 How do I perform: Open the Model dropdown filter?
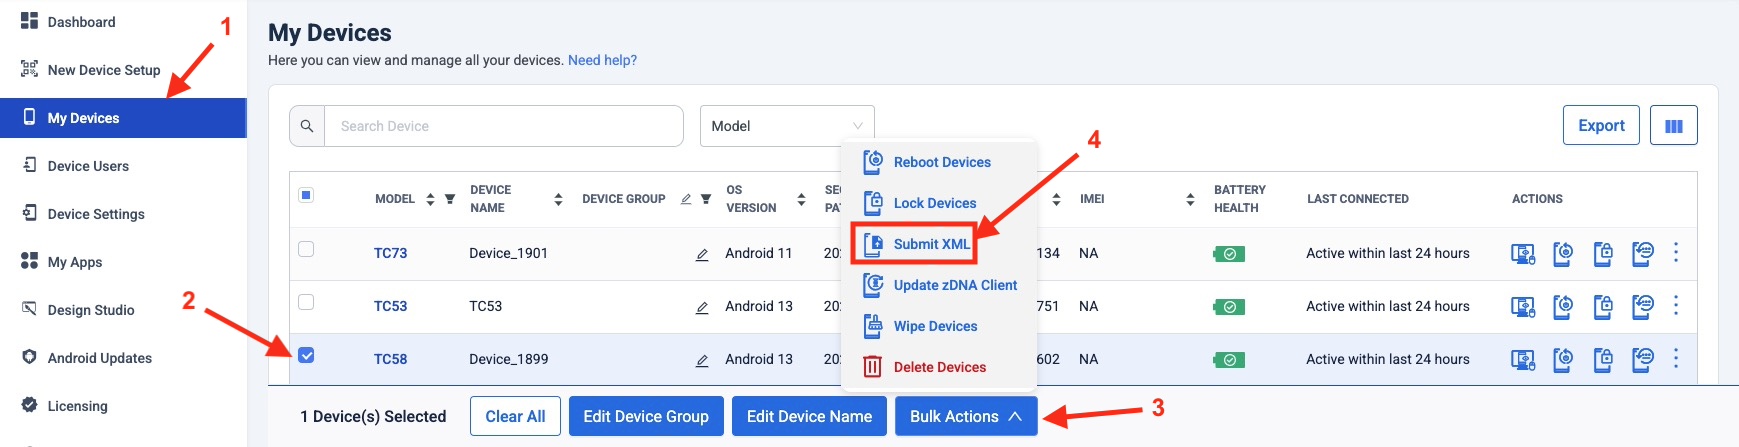tap(786, 126)
